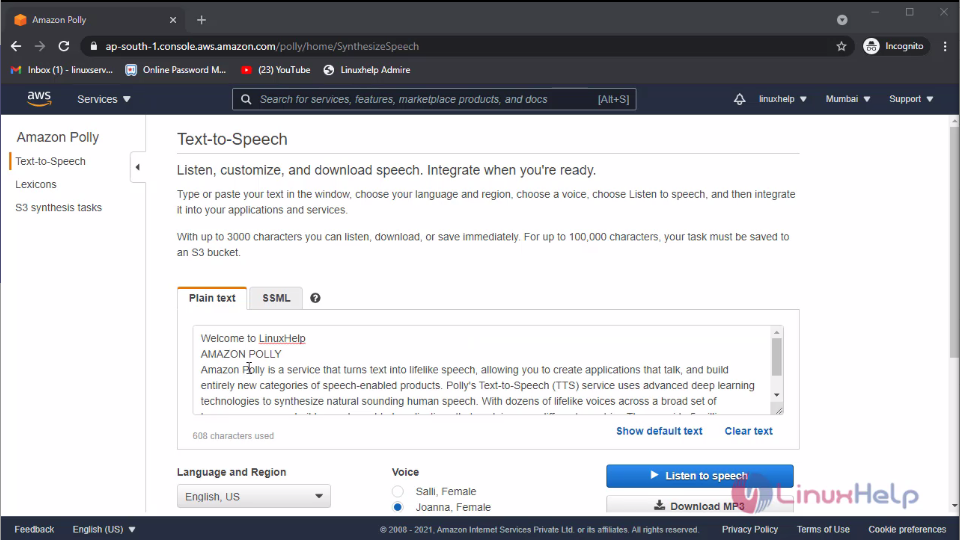Open the linuxhelp account dropdown
The width and height of the screenshot is (960, 540).
coord(783,99)
